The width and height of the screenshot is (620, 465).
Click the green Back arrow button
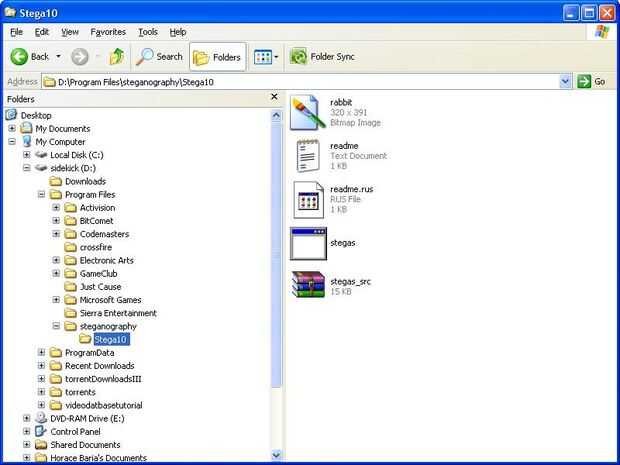tap(19, 57)
